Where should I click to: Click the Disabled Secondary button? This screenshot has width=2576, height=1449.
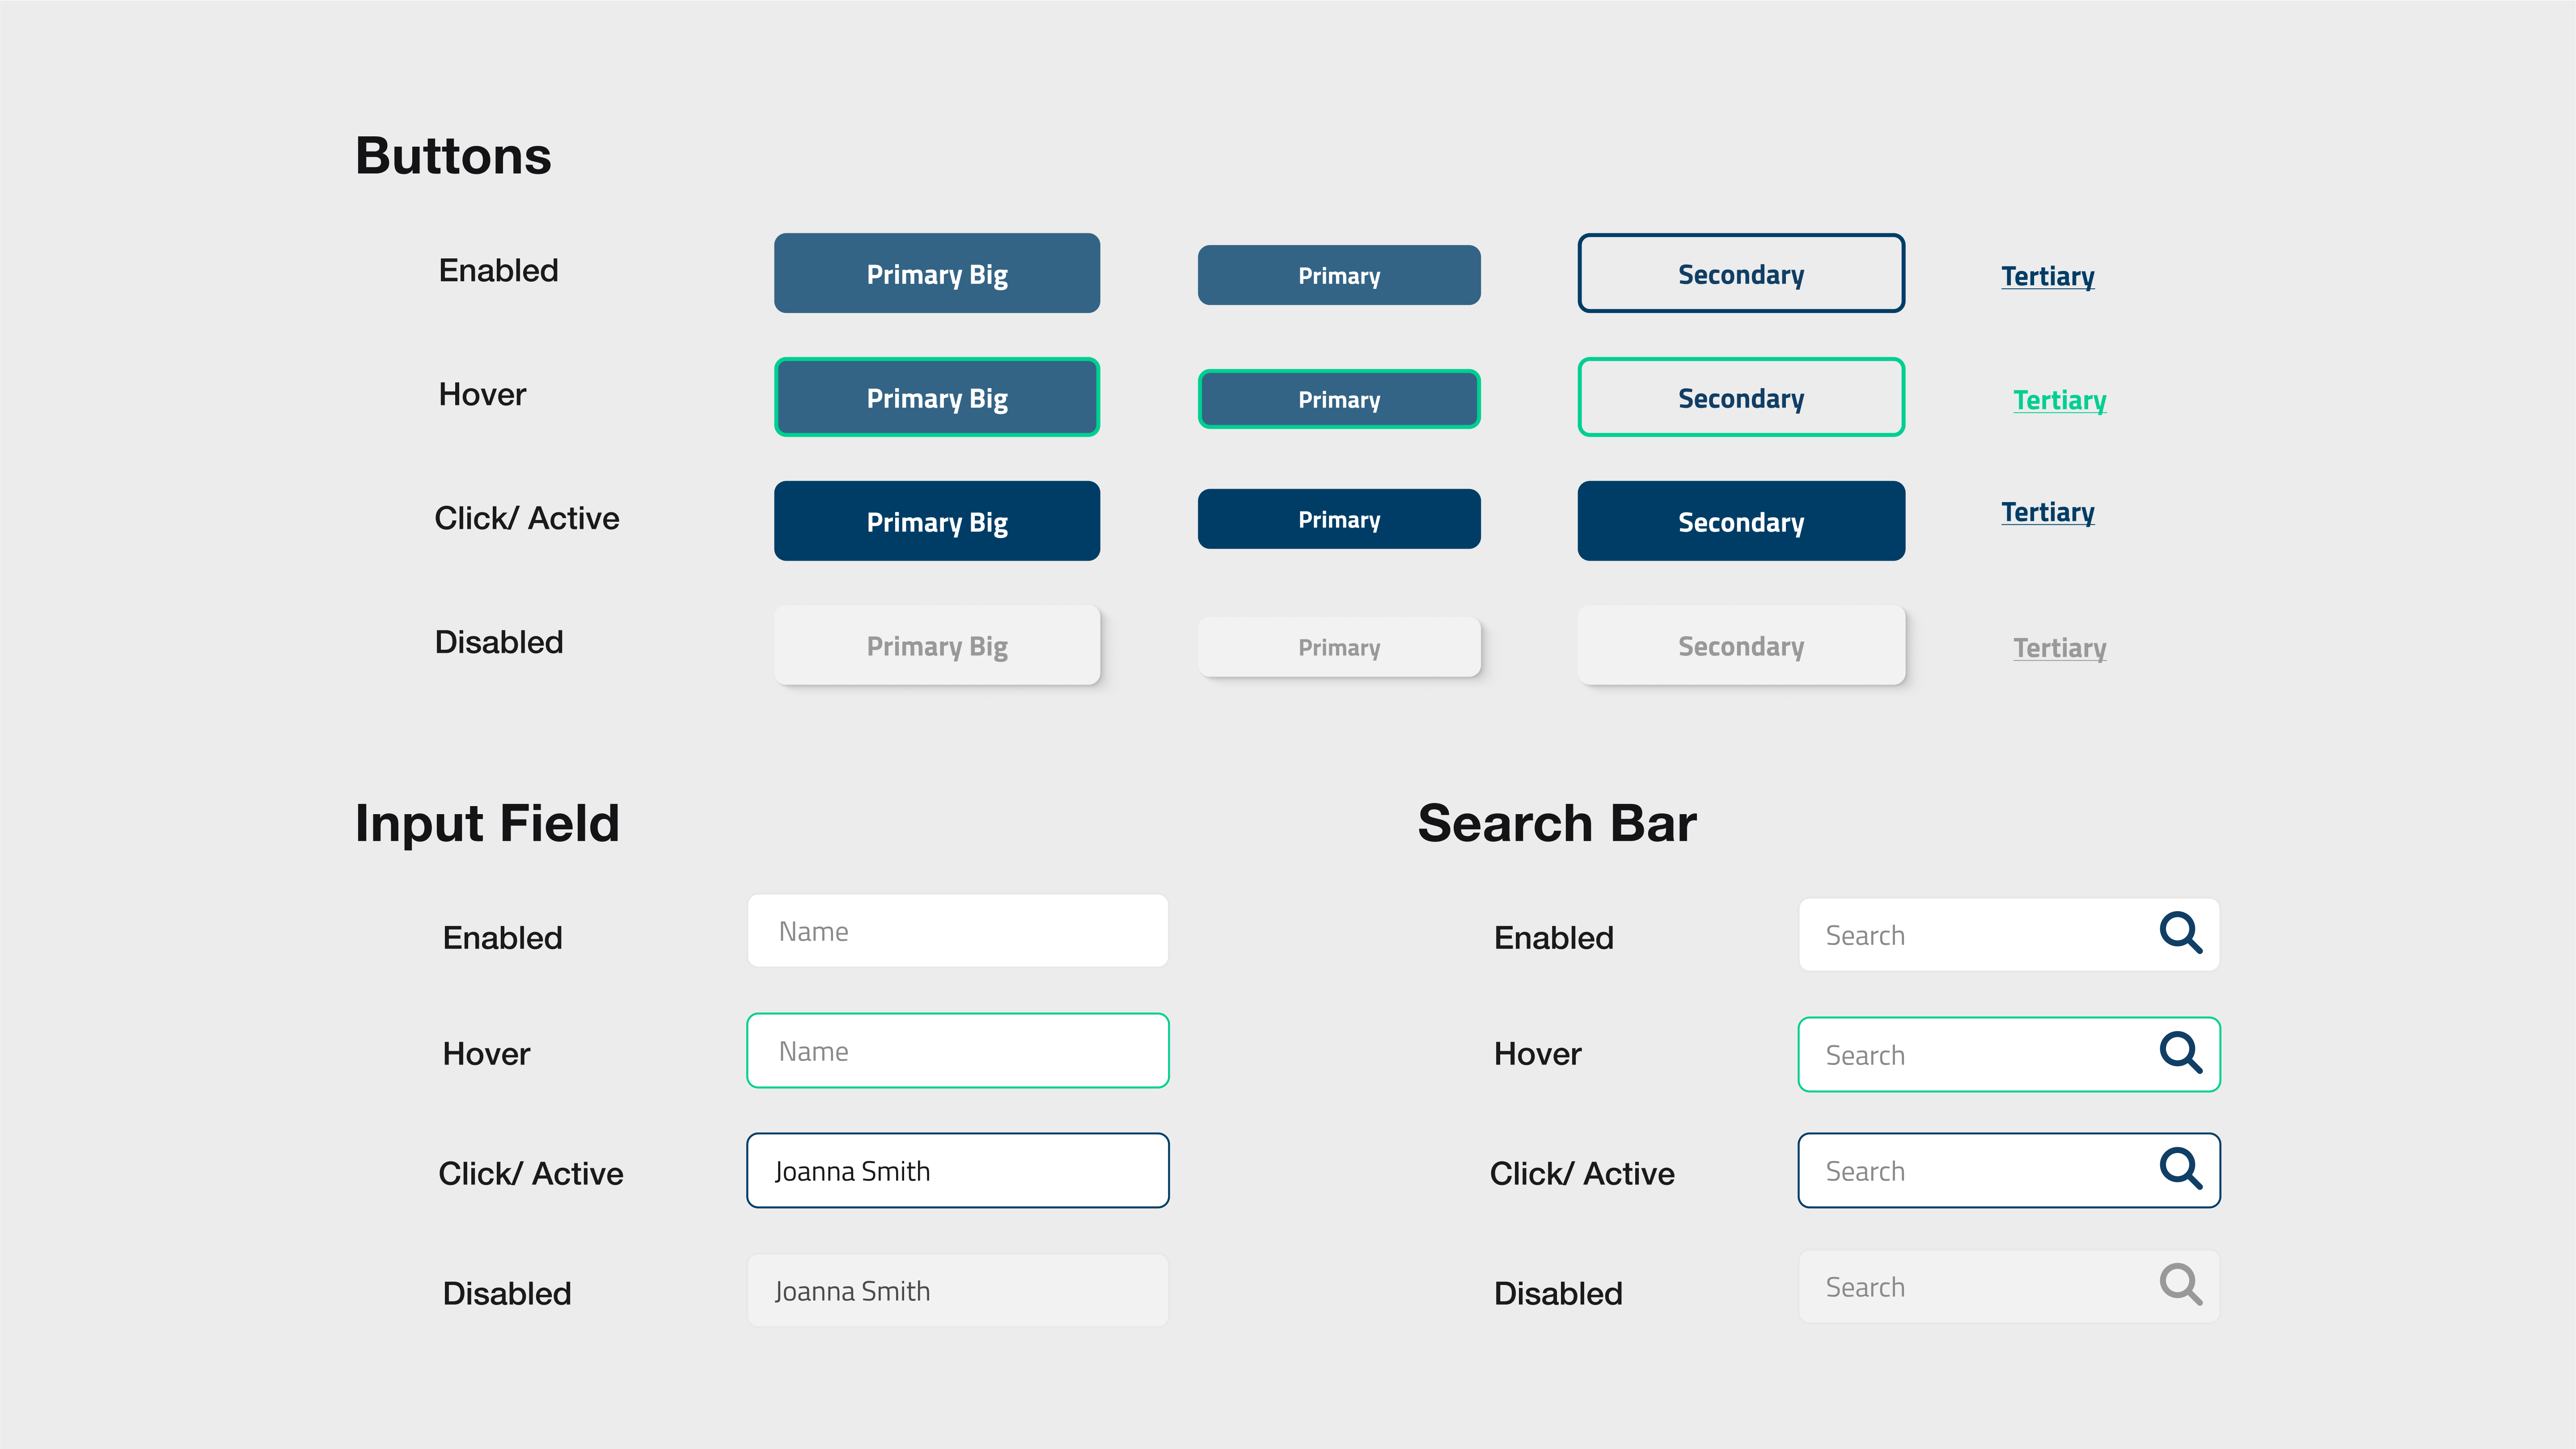click(1741, 645)
